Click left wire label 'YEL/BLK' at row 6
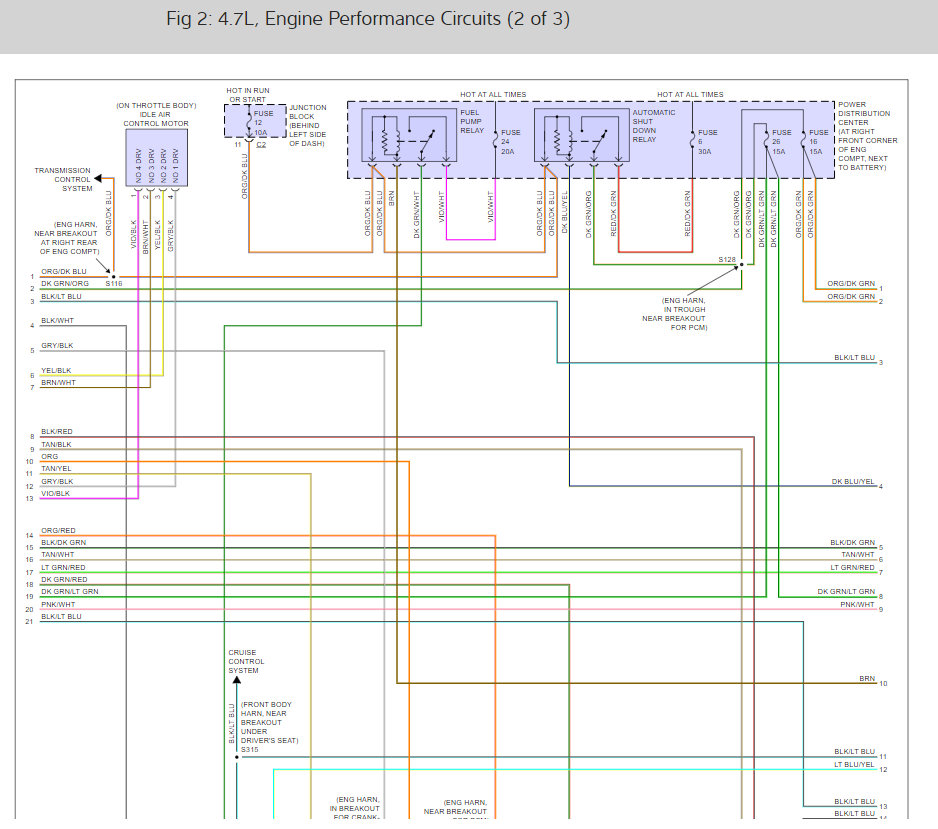Viewport: 938px width, 829px height. (56, 370)
